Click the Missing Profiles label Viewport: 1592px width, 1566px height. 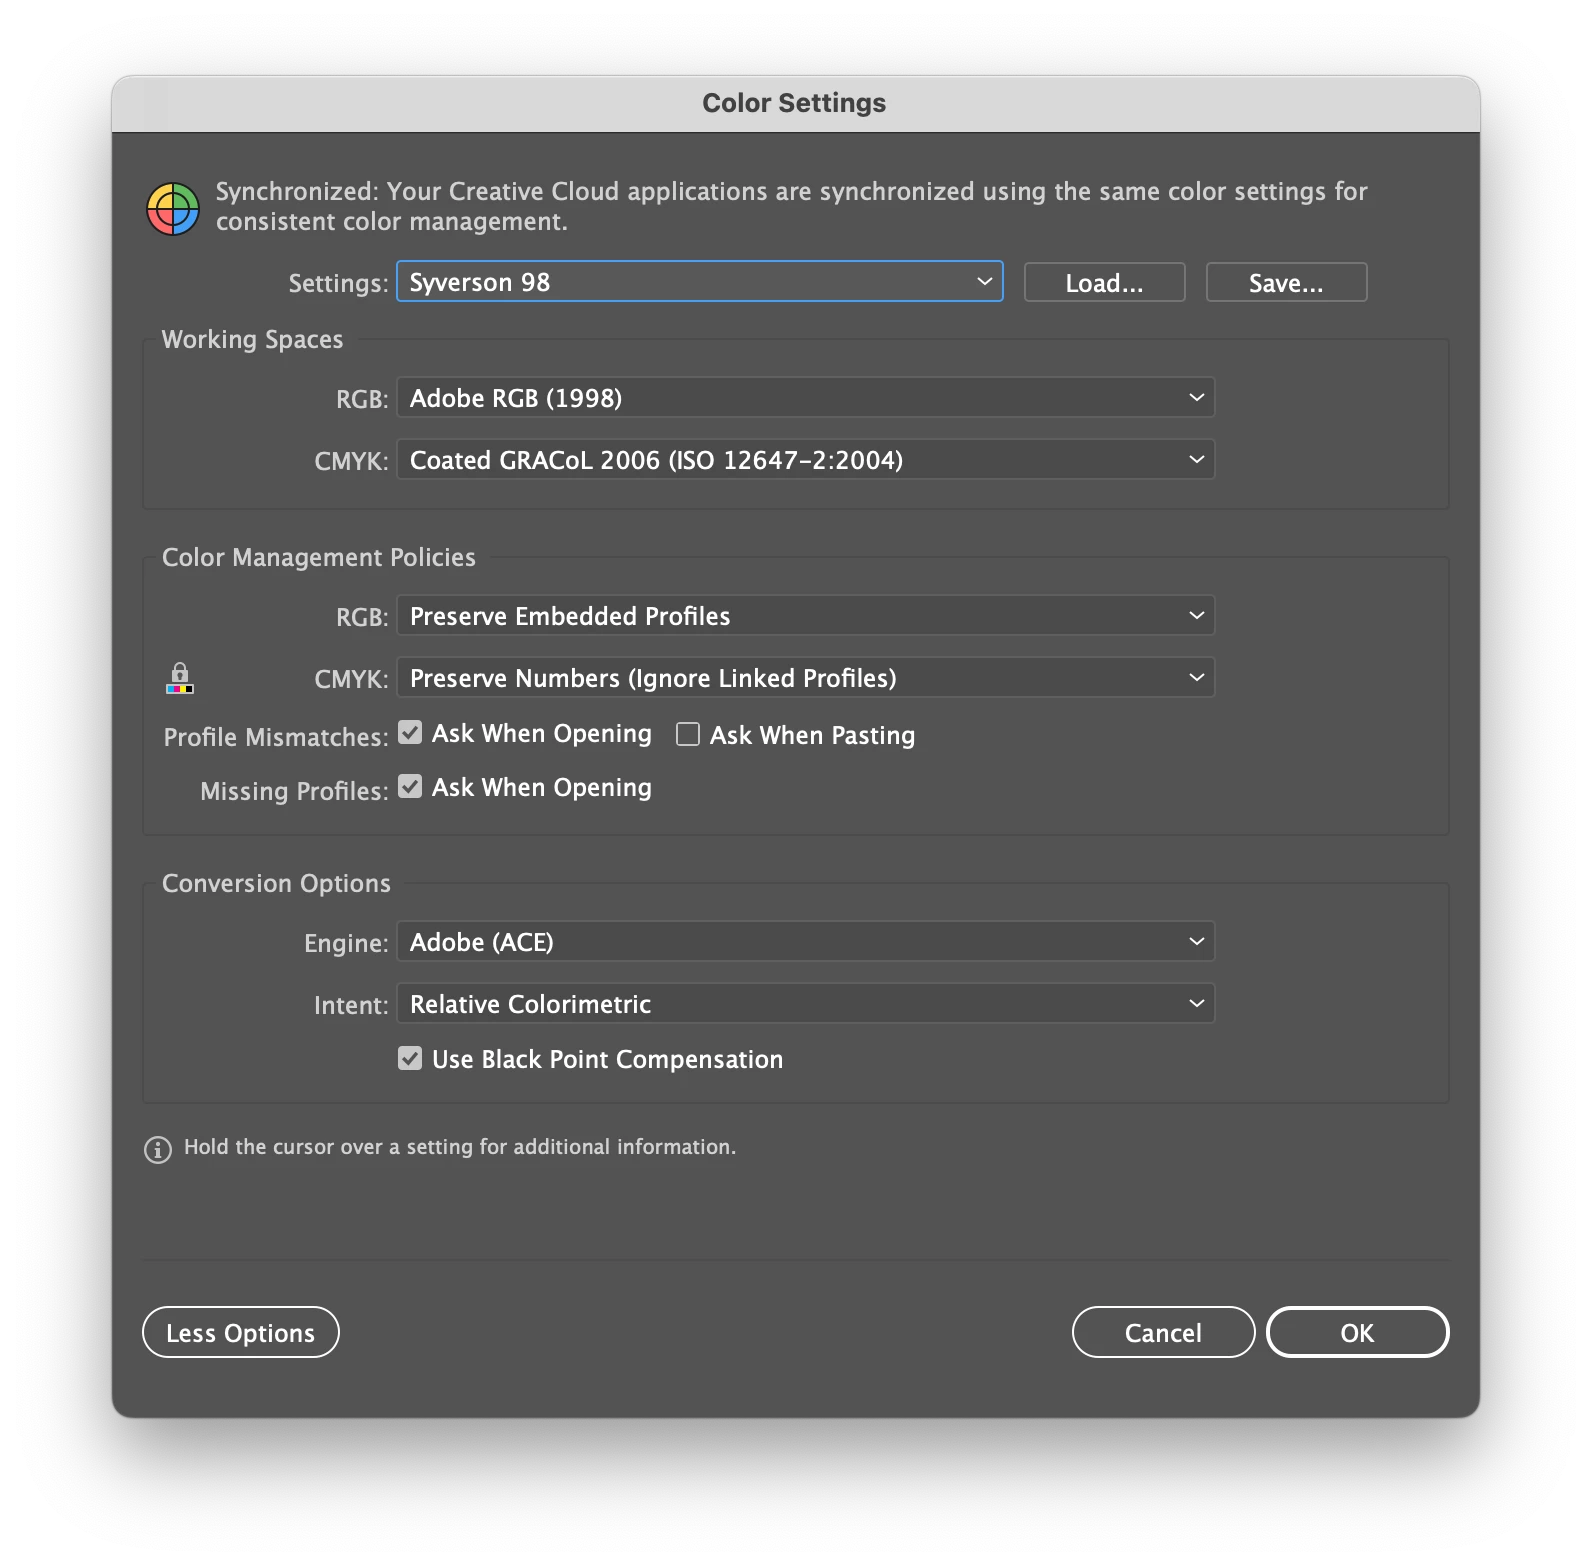[x=295, y=792]
